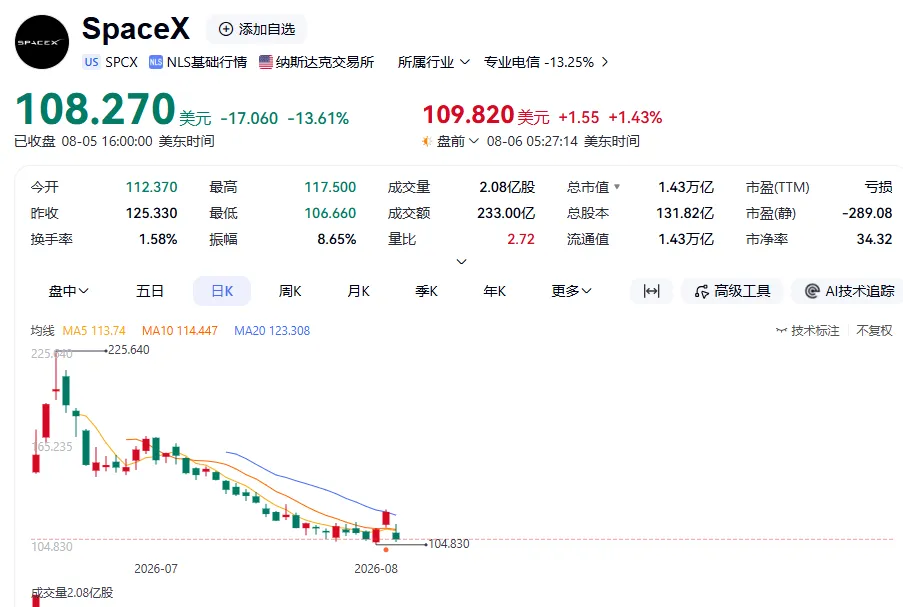Image resolution: width=903 pixels, height=607 pixels.
Task: Click the MA5 113.74 indicator
Action: 94,331
